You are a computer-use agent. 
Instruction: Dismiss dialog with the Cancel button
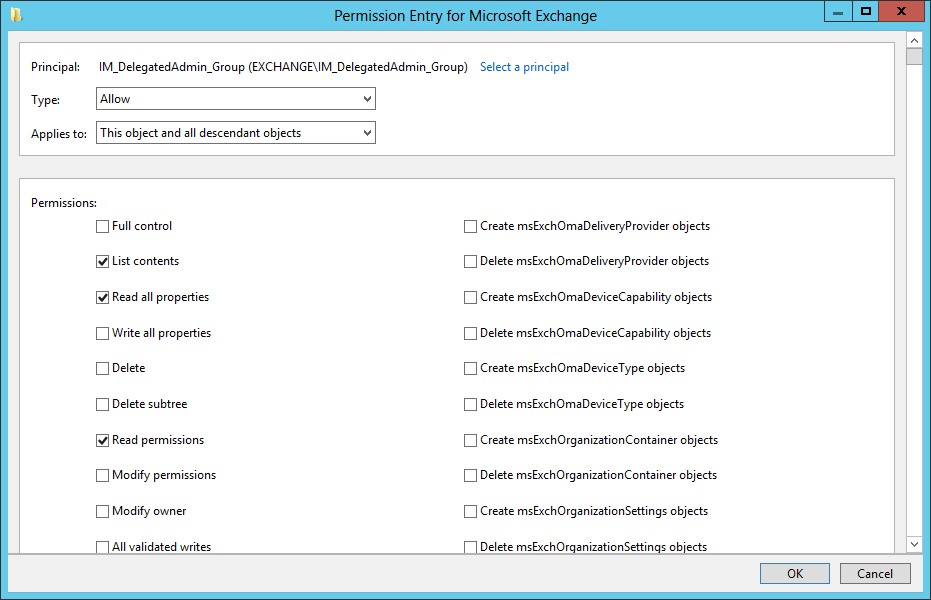click(875, 573)
